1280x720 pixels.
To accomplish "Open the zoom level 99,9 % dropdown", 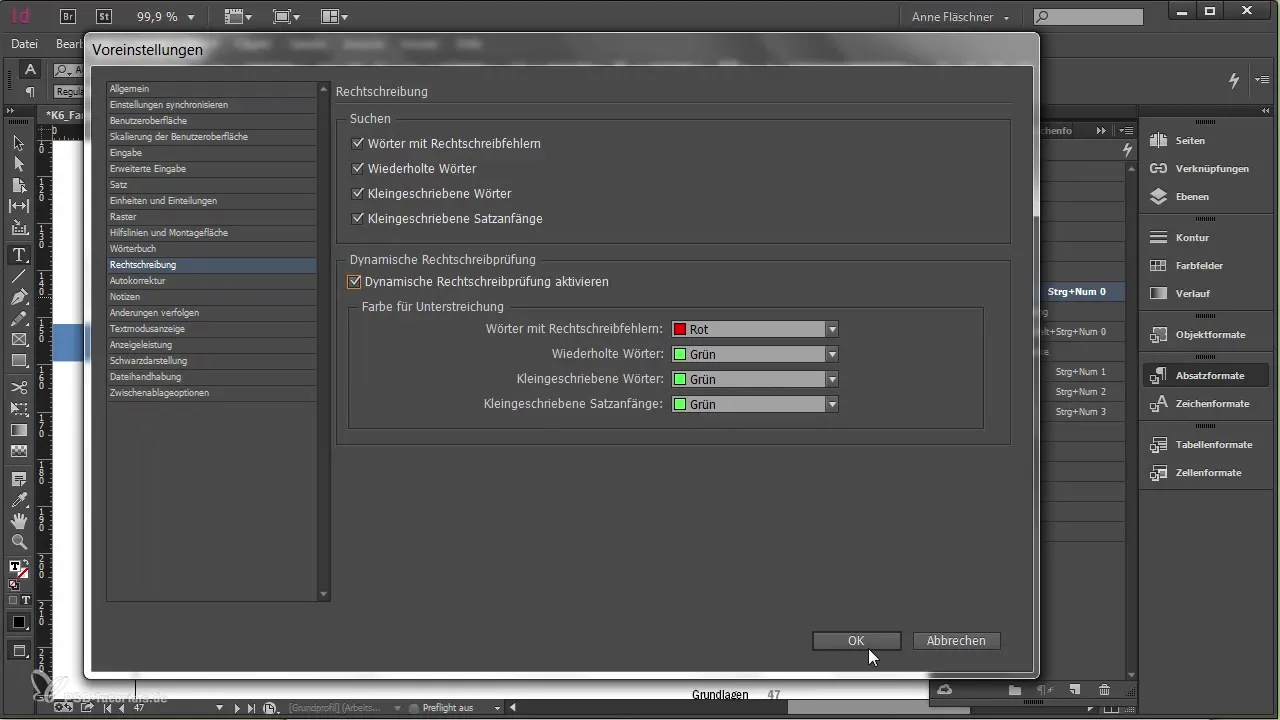I will 191,17.
